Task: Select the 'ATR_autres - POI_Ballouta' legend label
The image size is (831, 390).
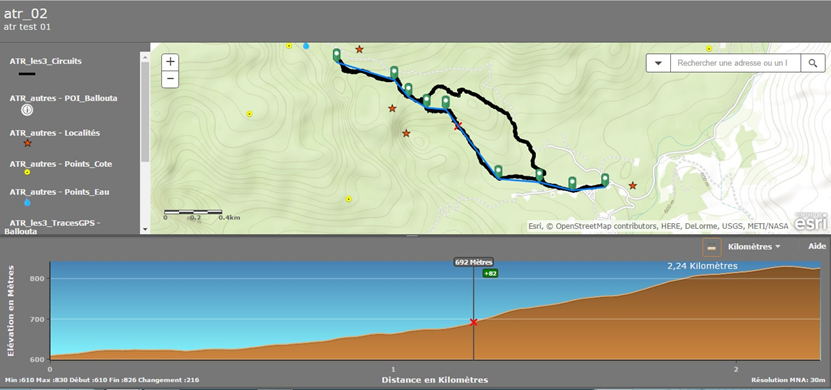Action: coord(63,98)
